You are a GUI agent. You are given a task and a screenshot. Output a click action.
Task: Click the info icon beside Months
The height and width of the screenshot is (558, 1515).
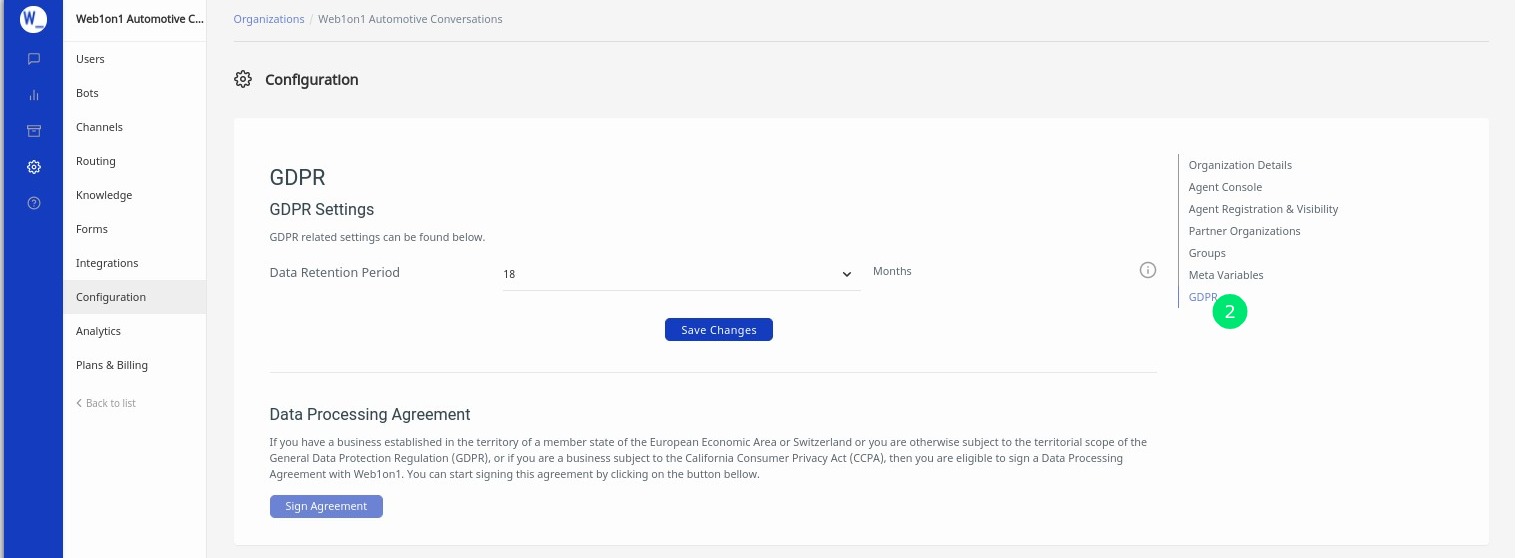point(1148,271)
